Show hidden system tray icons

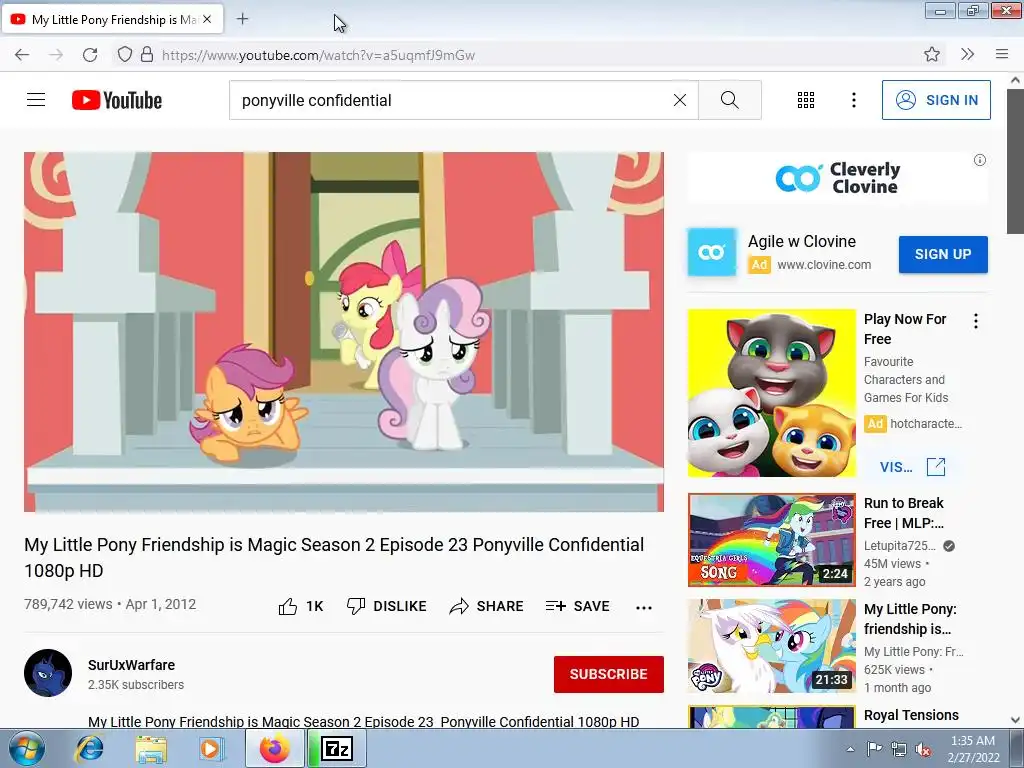coord(850,749)
